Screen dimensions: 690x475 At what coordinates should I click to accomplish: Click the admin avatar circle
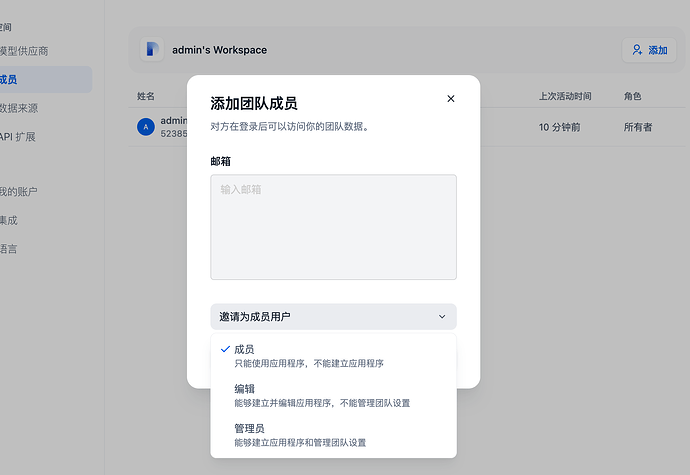[146, 127]
